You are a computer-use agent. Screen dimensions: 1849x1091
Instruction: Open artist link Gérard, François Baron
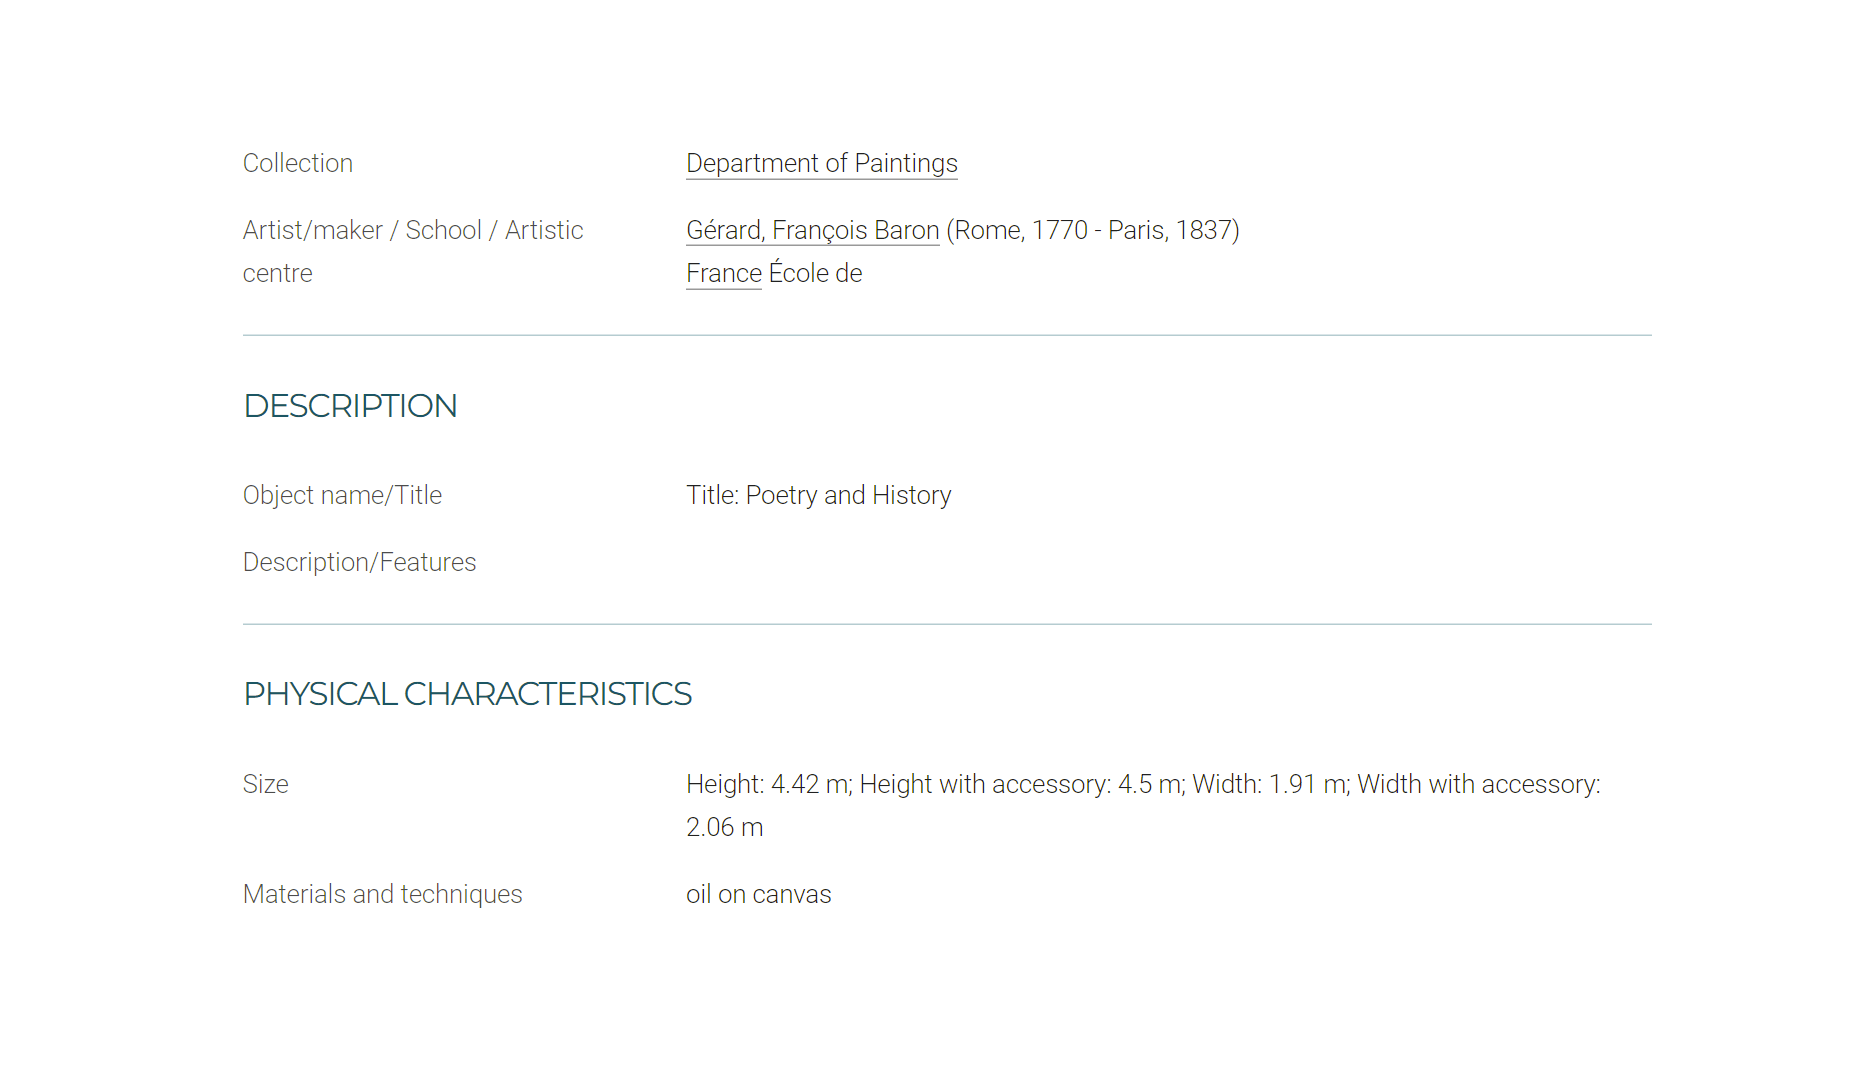813,230
